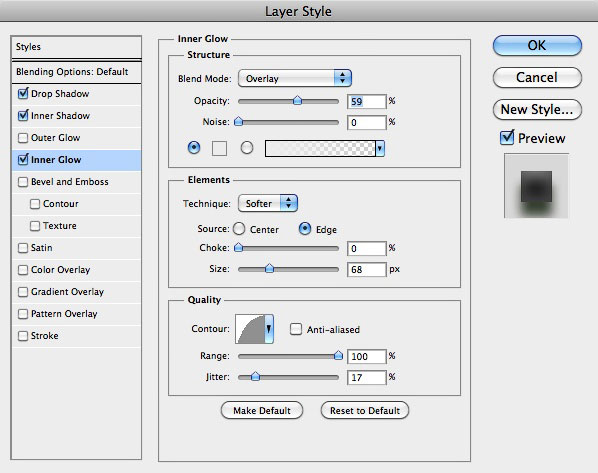
Task: Click the Contour curve thumbnail
Action: [250, 329]
